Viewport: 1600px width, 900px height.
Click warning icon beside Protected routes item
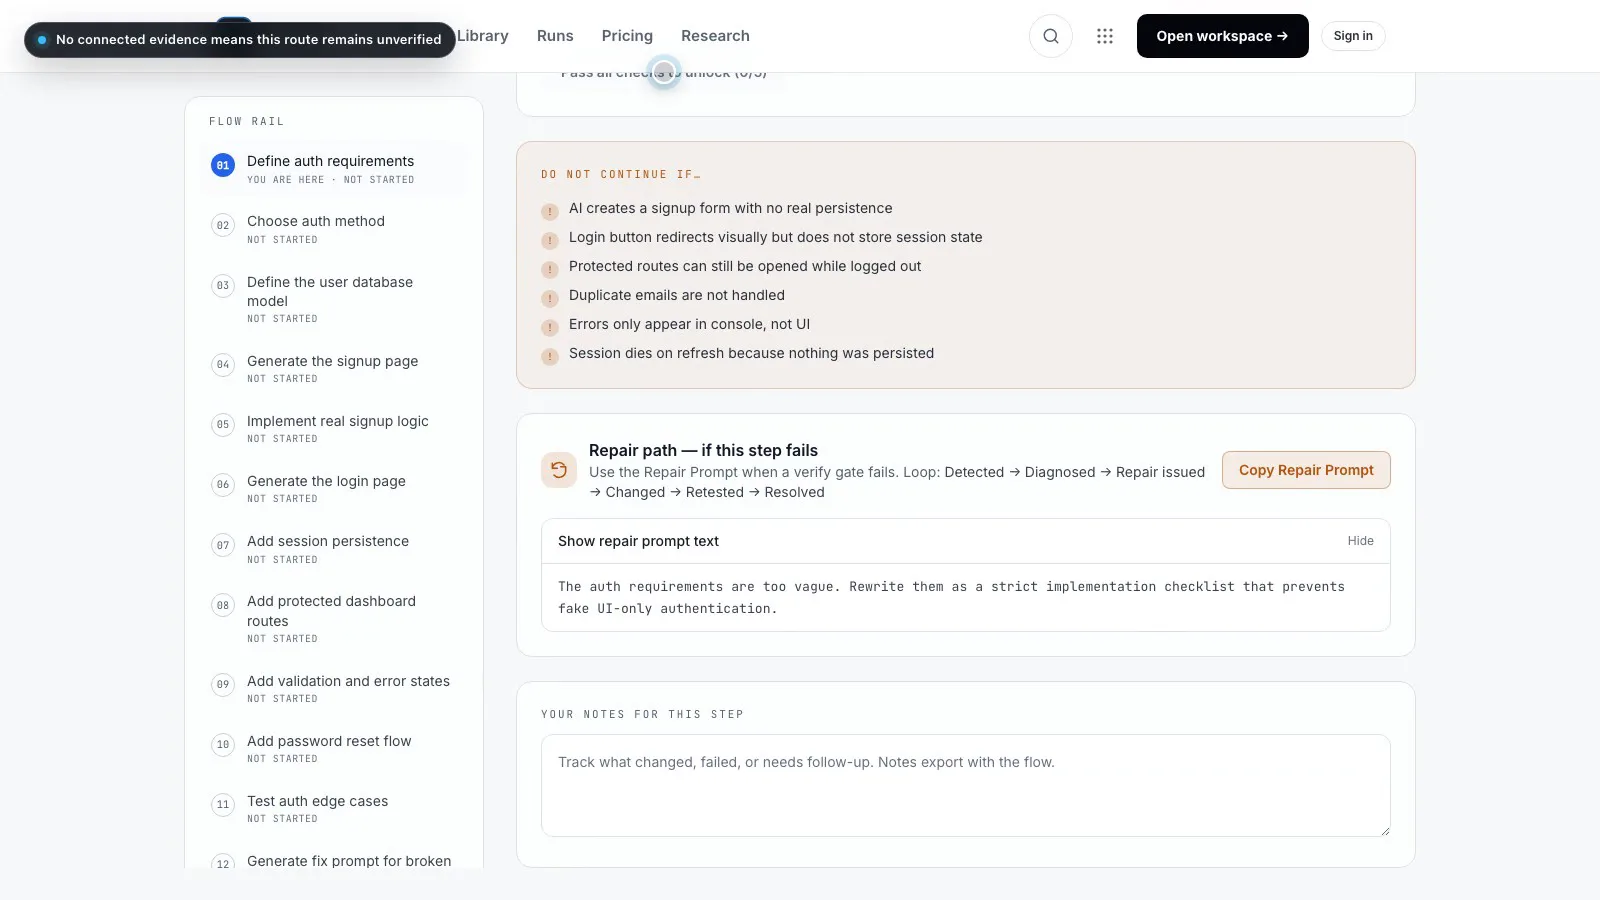point(550,270)
